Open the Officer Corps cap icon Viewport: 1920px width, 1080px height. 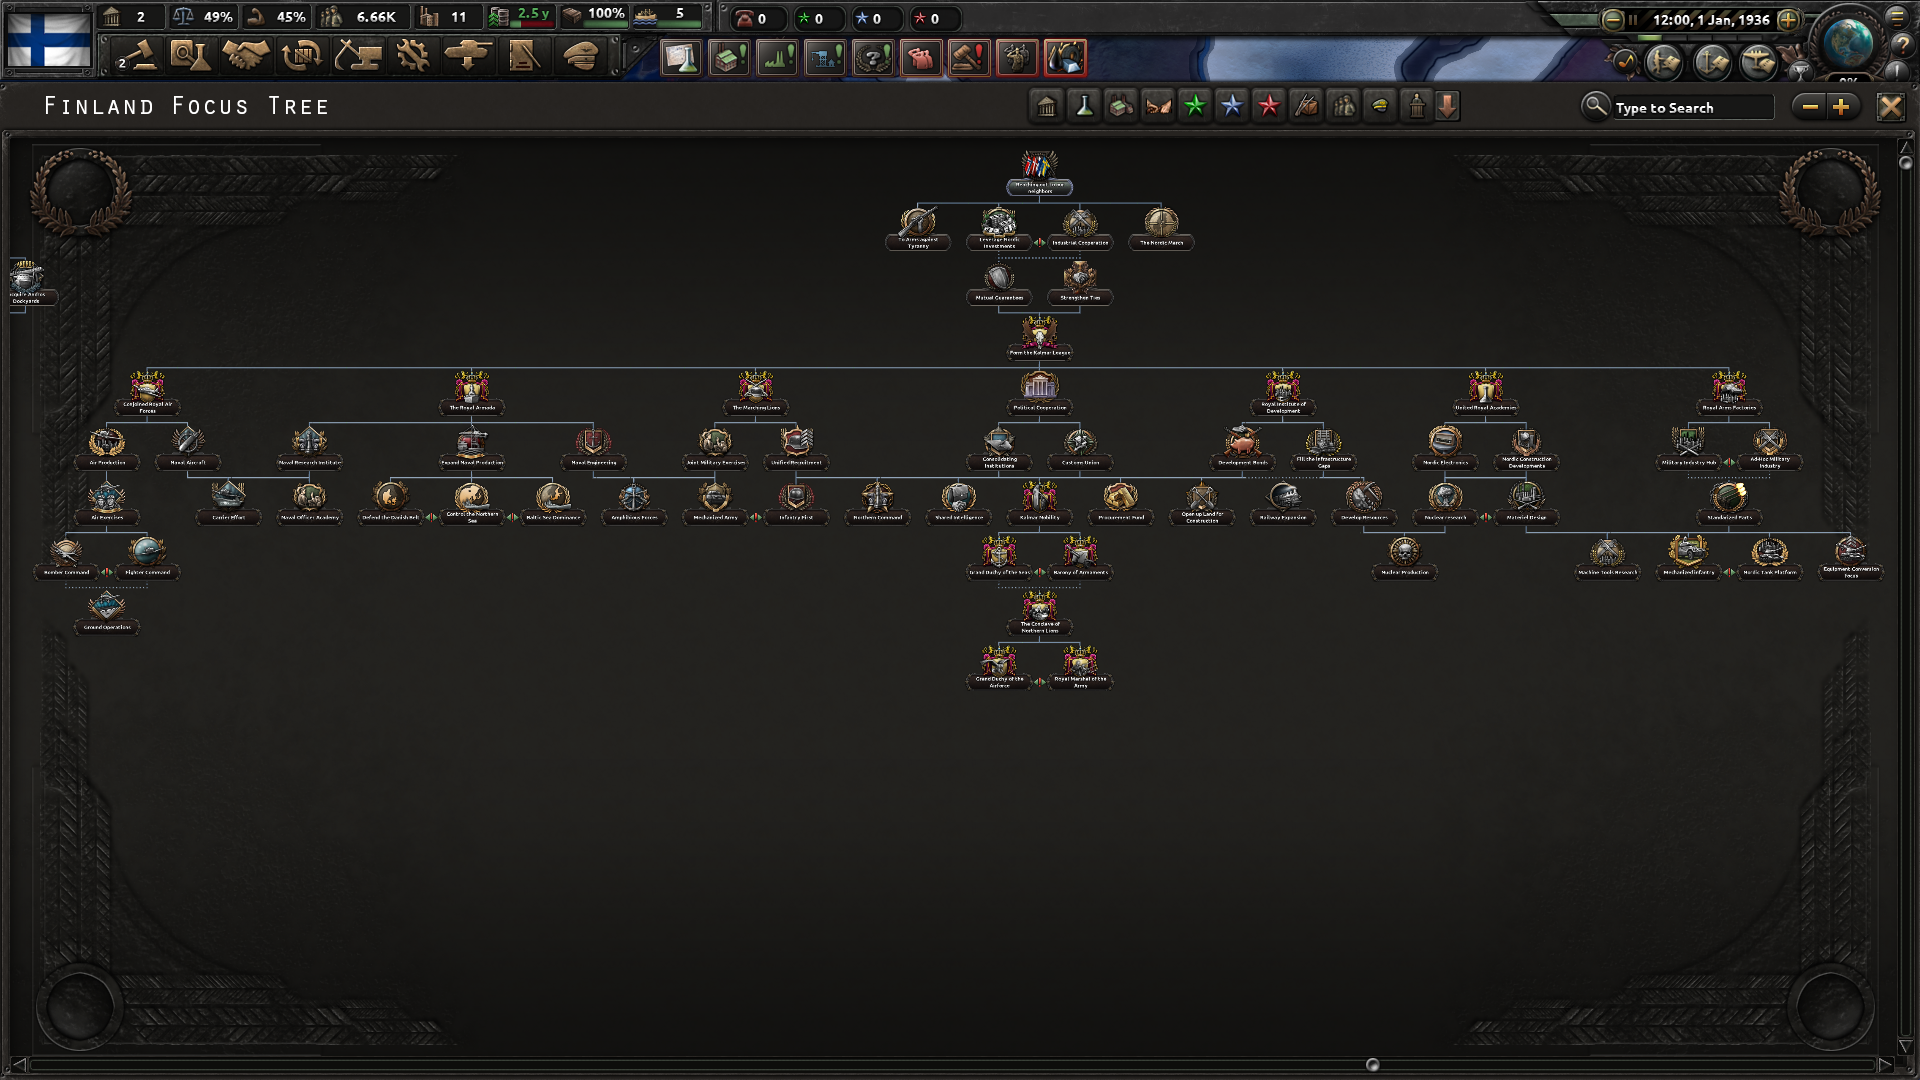coord(580,56)
